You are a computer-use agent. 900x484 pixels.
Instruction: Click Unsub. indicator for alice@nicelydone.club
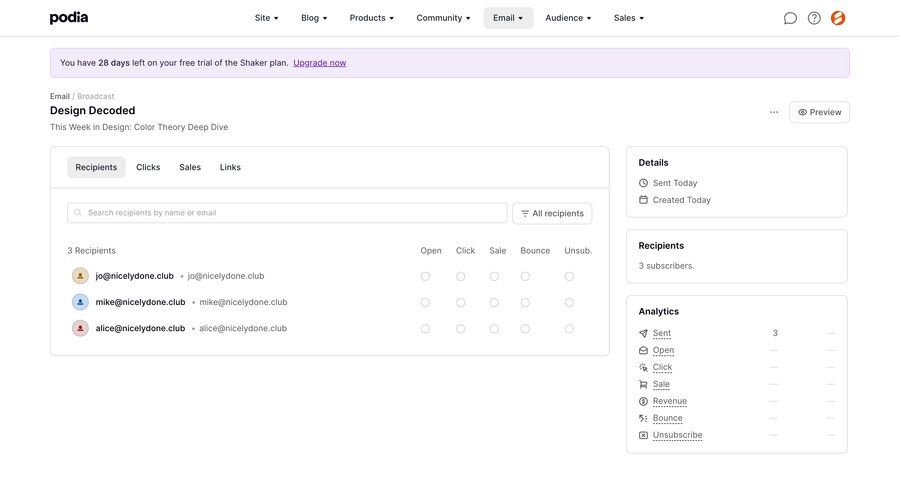[x=569, y=329]
